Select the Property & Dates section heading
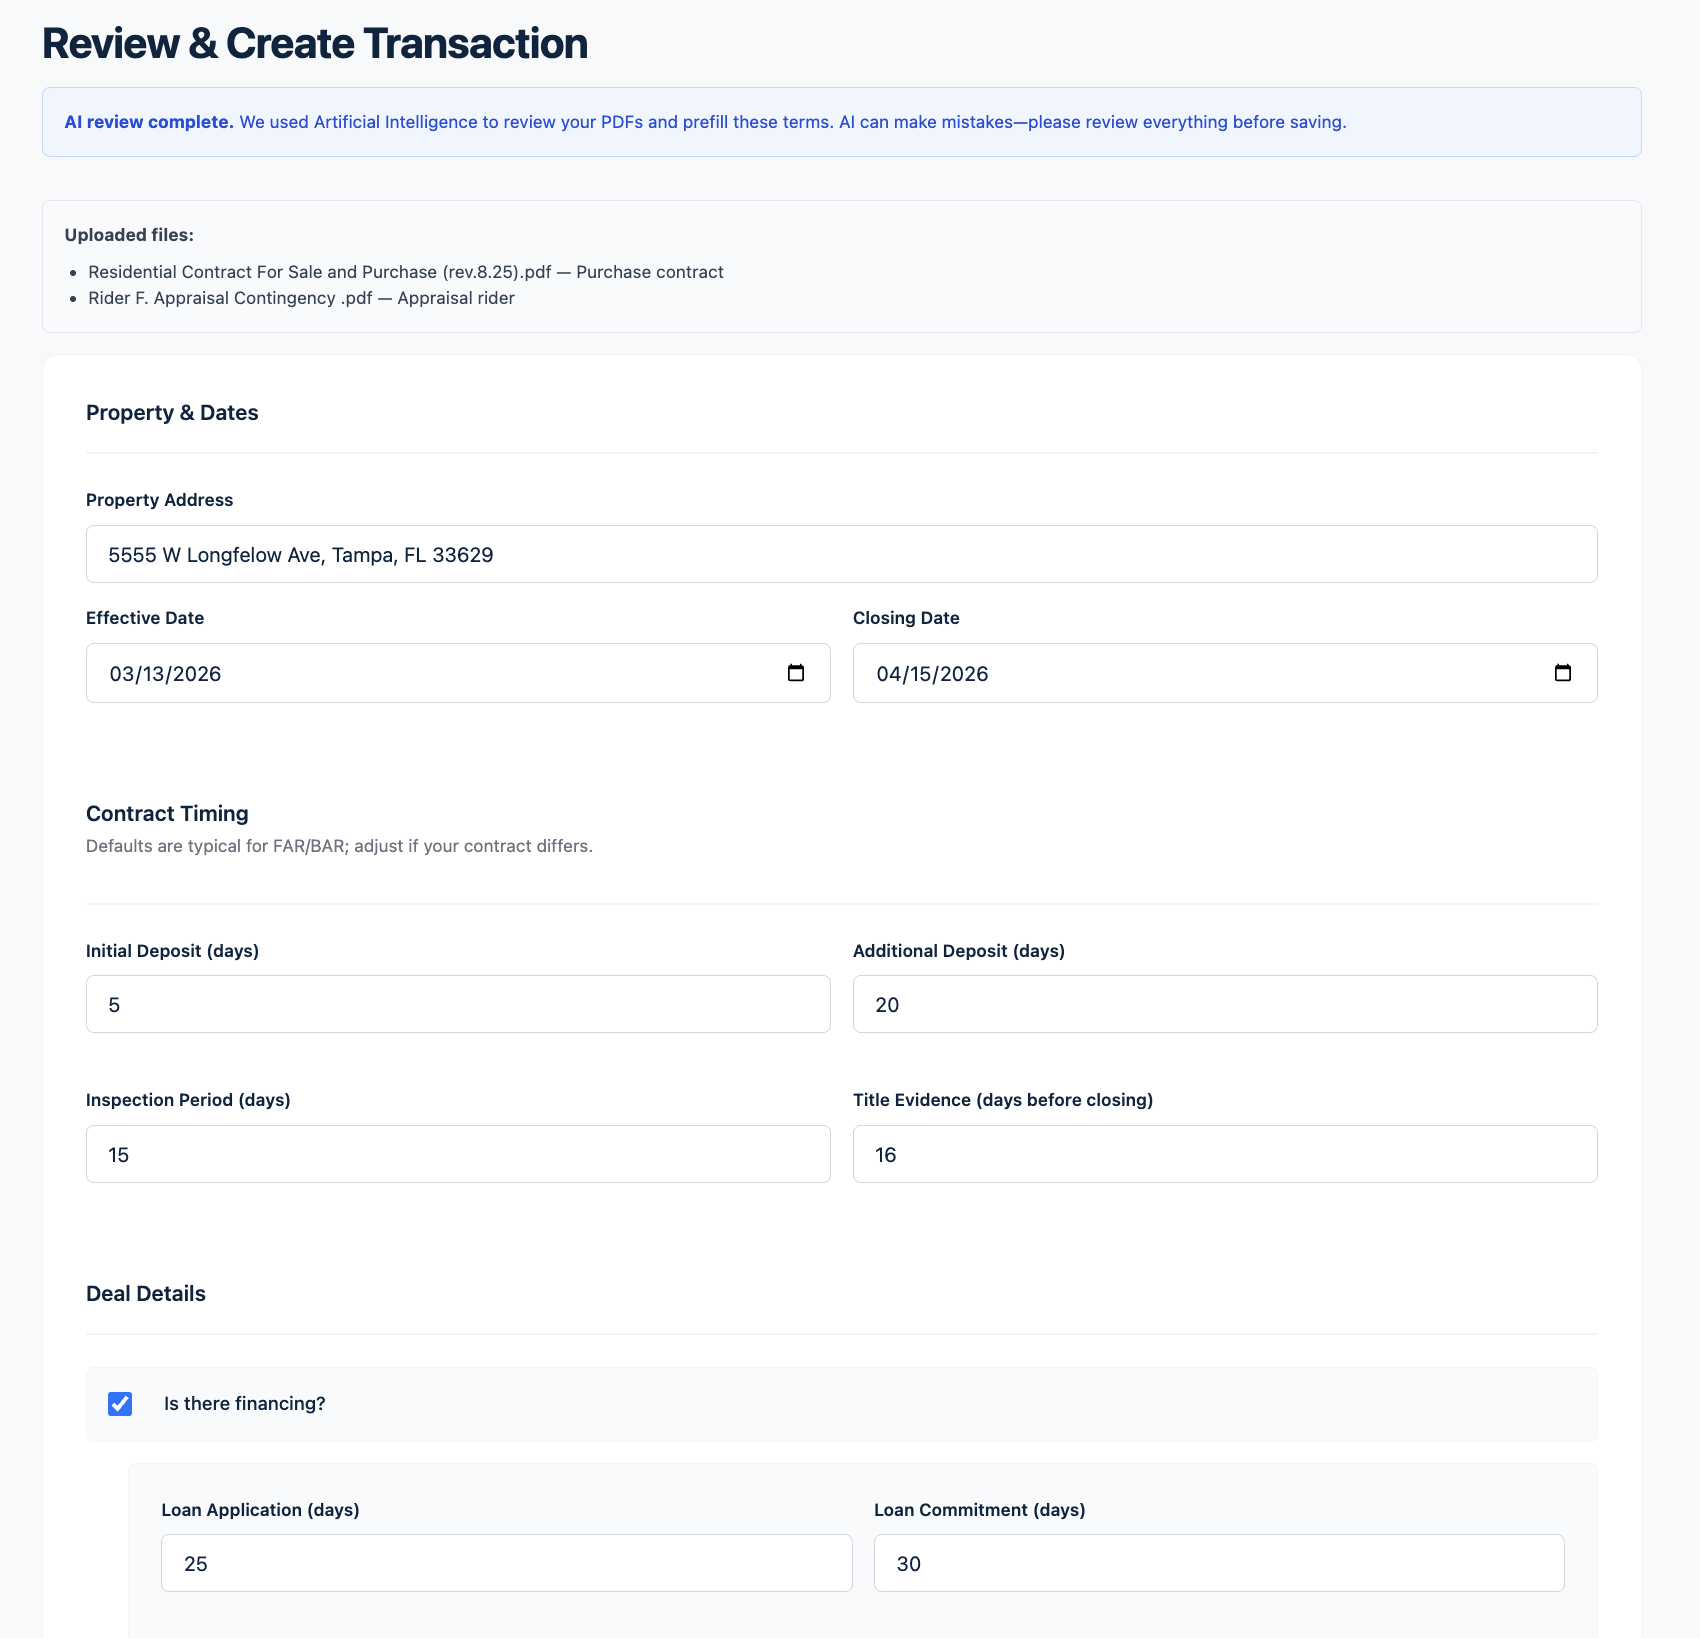The height and width of the screenshot is (1638, 1700). point(172,411)
